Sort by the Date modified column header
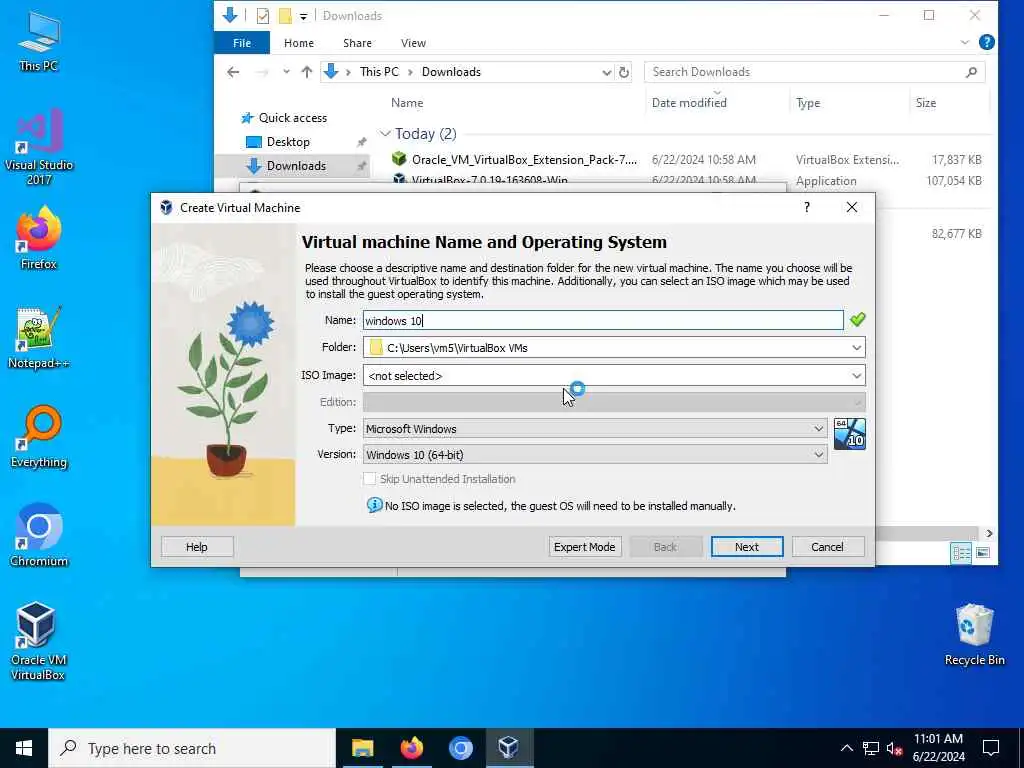 pos(689,103)
